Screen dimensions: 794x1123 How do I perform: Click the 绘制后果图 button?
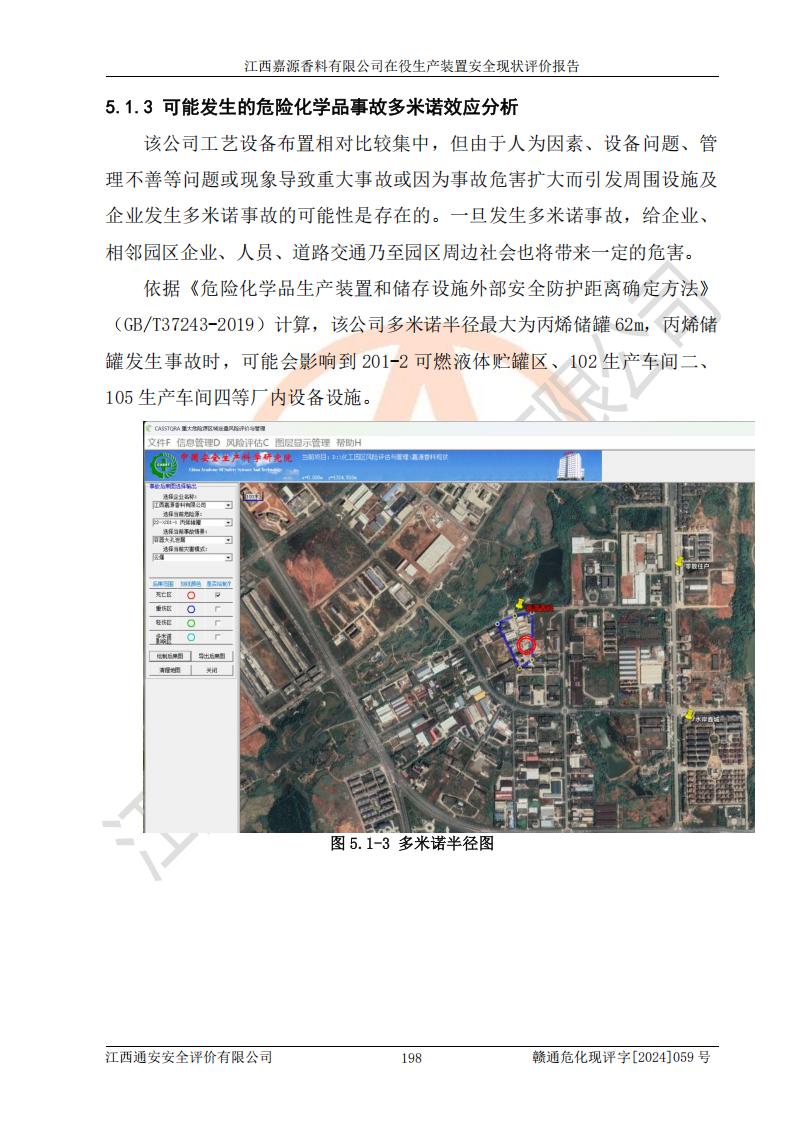[168, 656]
